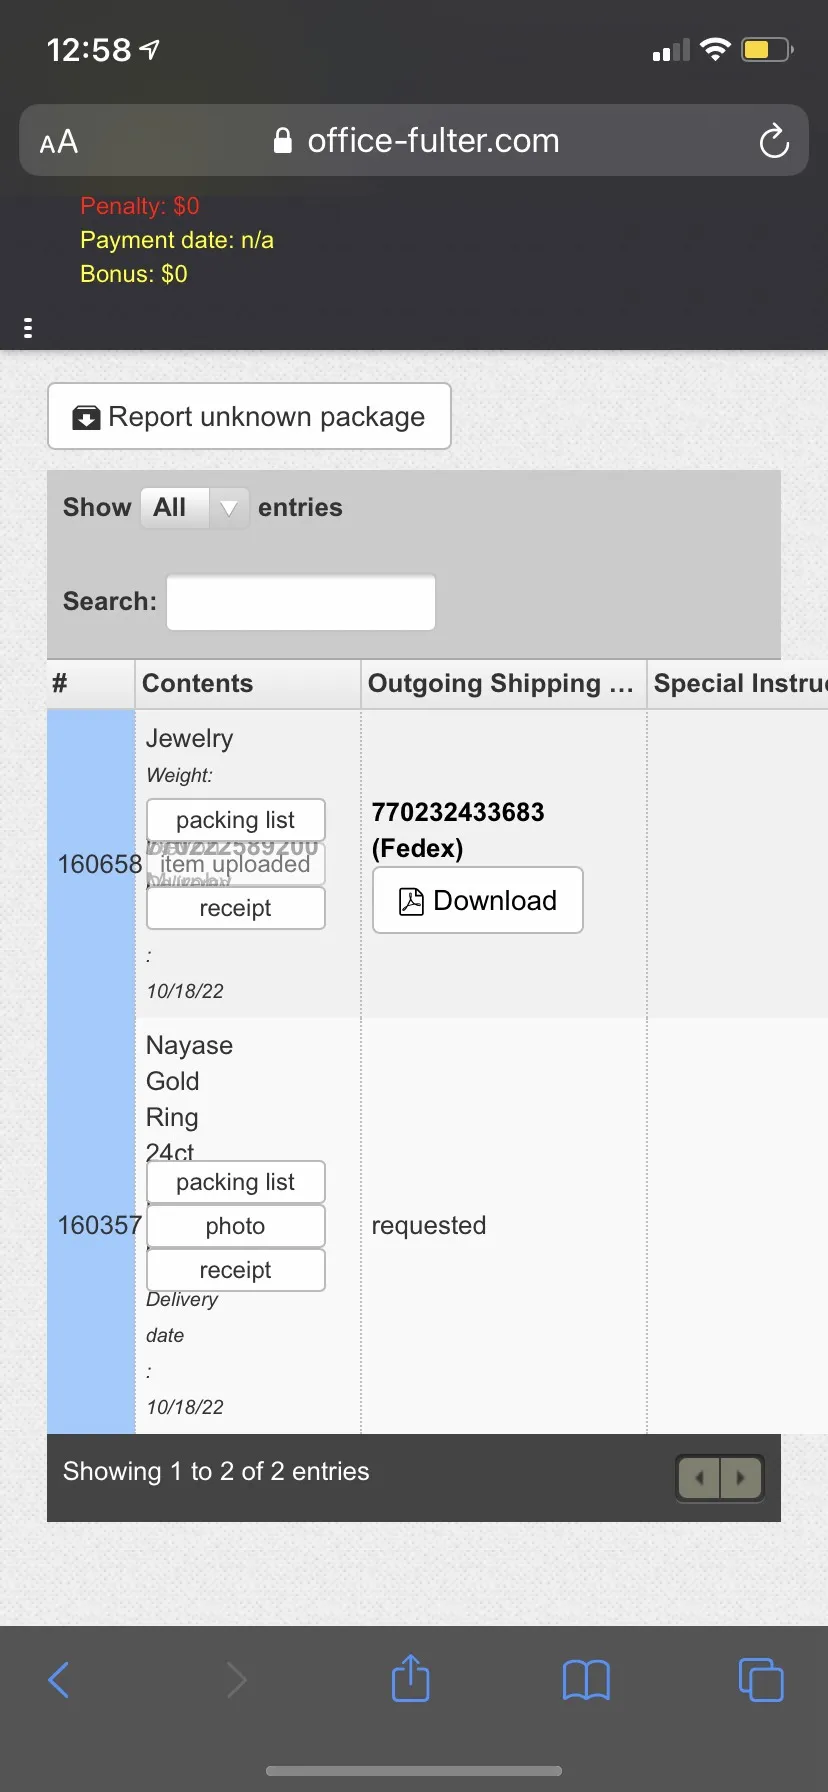The width and height of the screenshot is (828, 1792).
Task: Click the next page arrow in pagination
Action: pyautogui.click(x=741, y=1477)
